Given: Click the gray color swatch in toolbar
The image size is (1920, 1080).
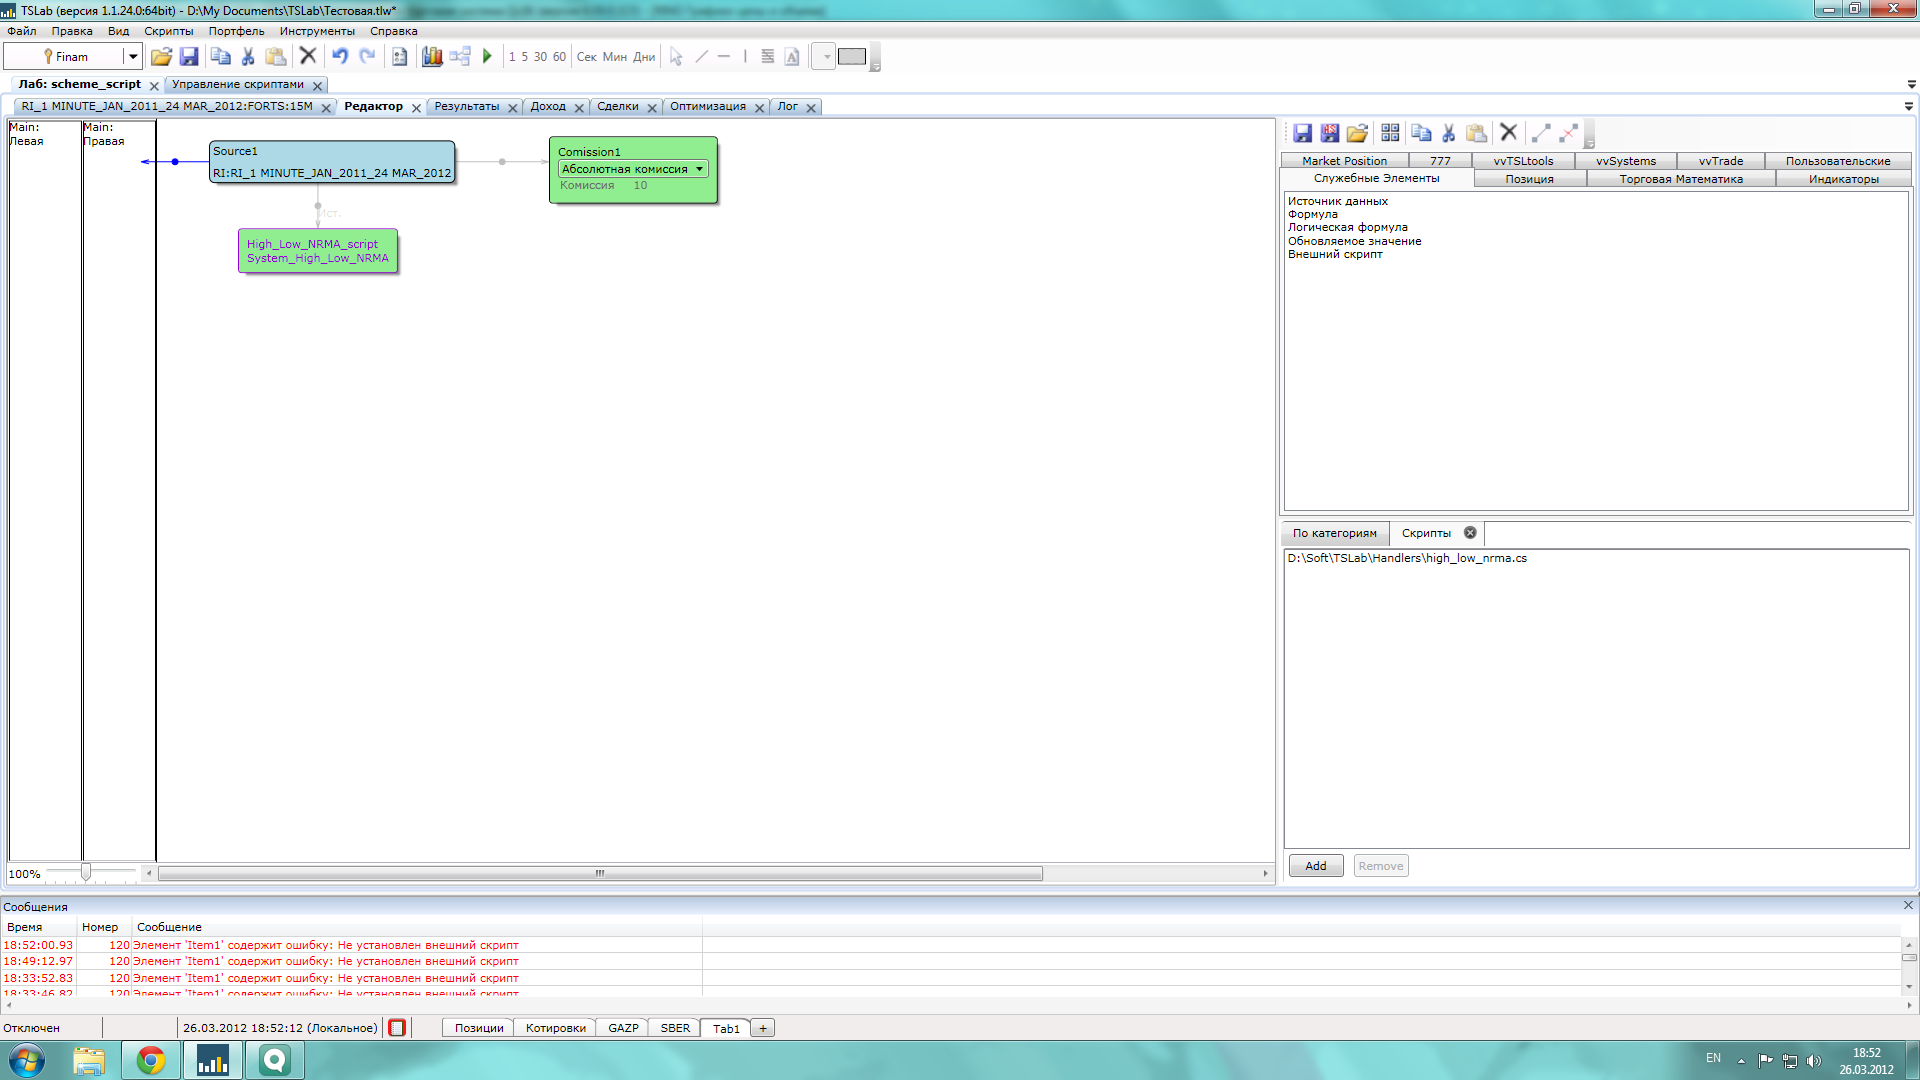Looking at the screenshot, I should [x=852, y=57].
